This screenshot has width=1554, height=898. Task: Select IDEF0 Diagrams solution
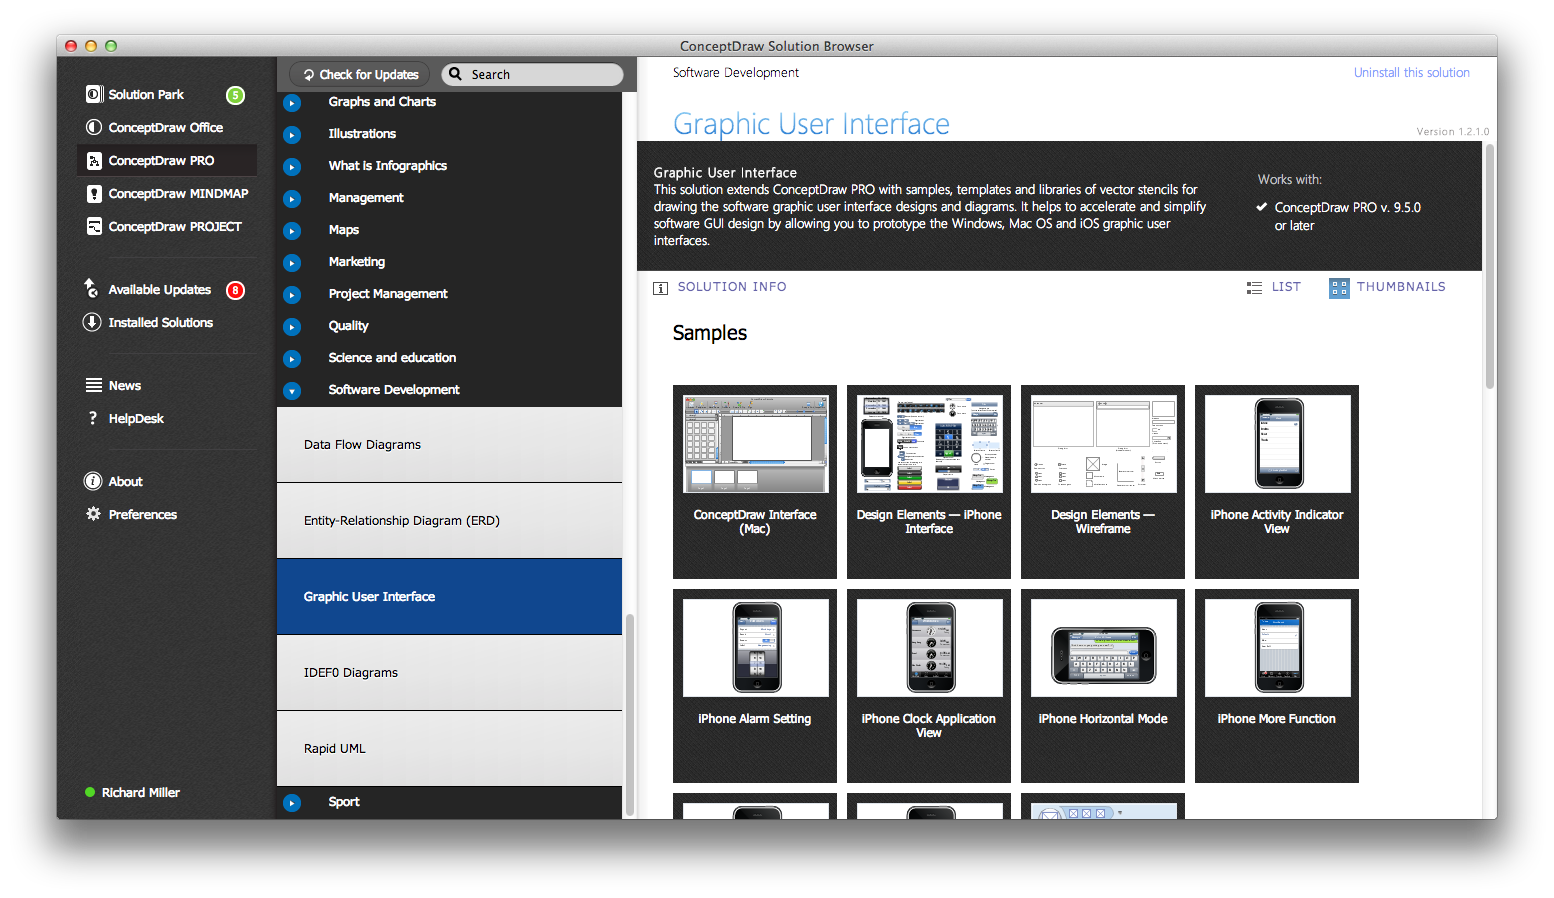[449, 673]
